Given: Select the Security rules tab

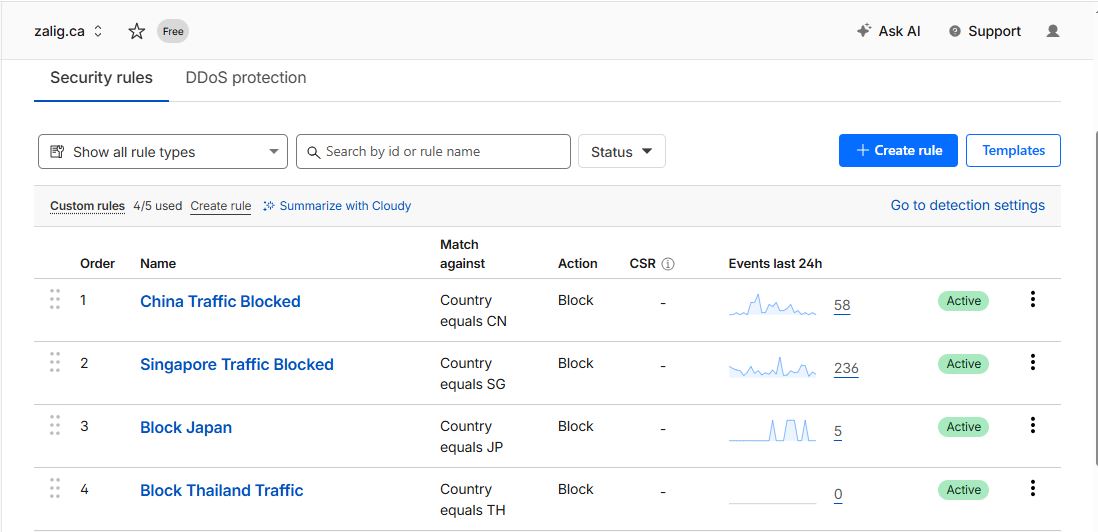Looking at the screenshot, I should (101, 78).
